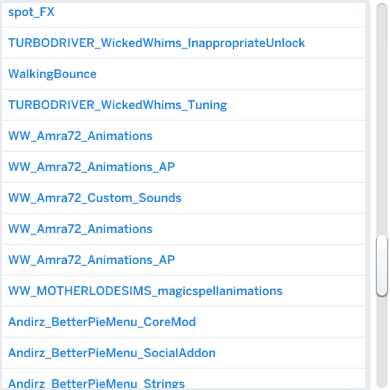Screen dimensions: 390x390
Task: Click empty row area beside Andirz_BetterPieMenu_CoreMod
Action: tap(280, 322)
